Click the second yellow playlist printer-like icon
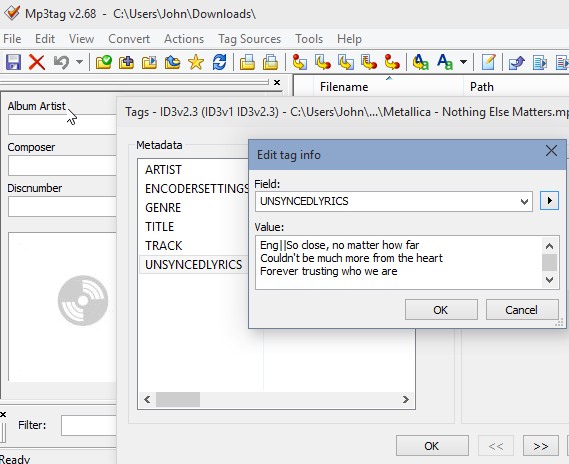 [270, 62]
